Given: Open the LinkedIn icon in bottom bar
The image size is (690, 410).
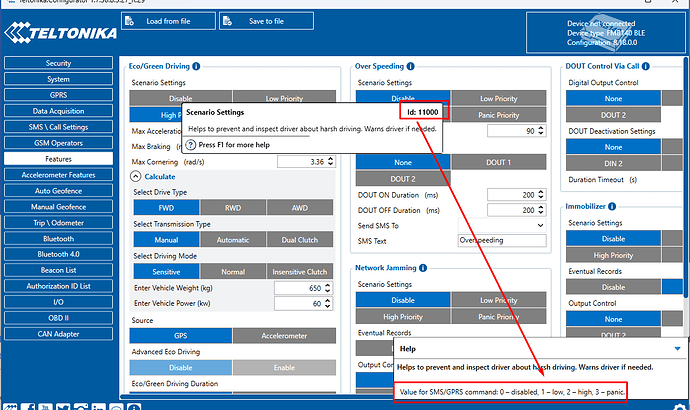Looking at the screenshot, I should click(x=99, y=407).
